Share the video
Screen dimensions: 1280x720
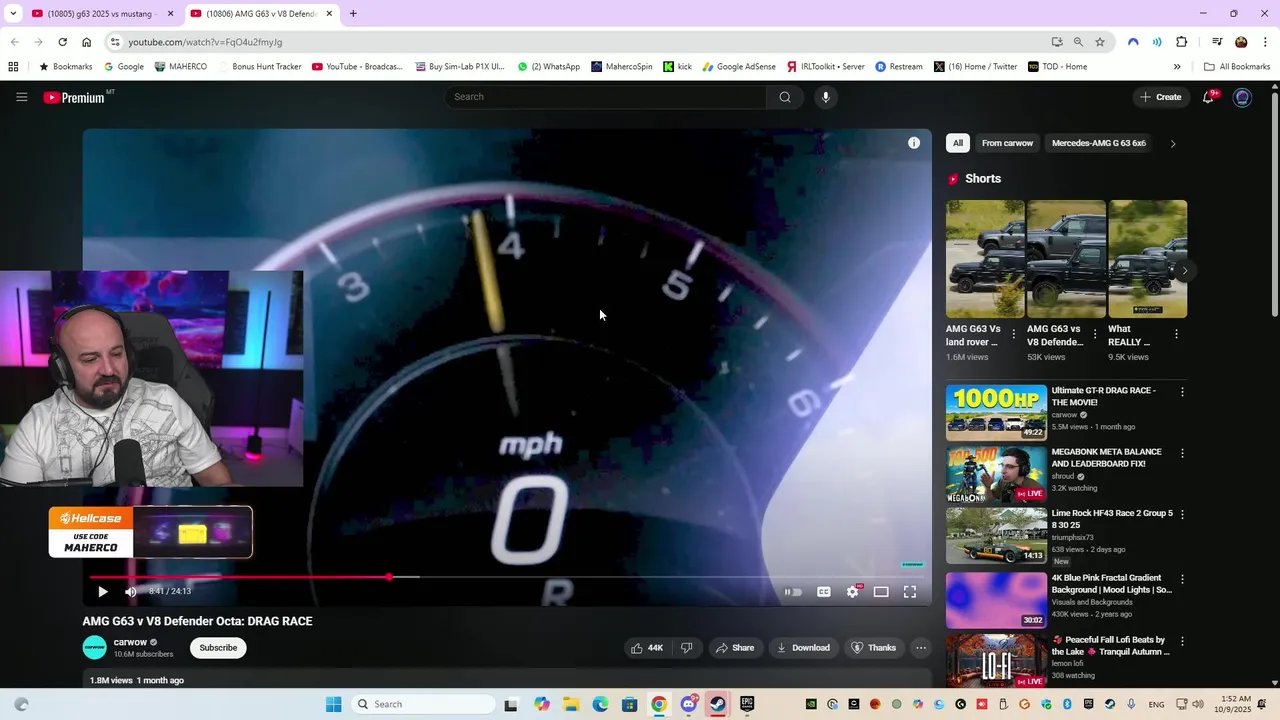point(735,648)
